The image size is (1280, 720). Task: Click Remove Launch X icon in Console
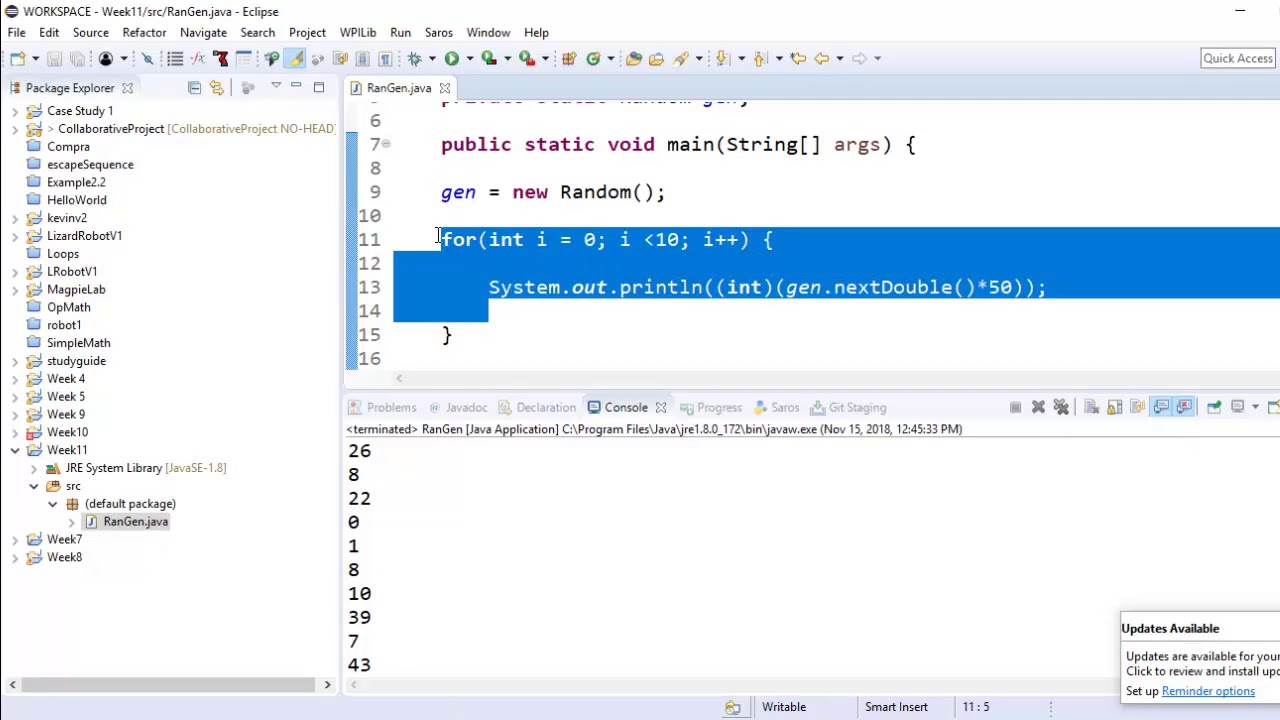[x=1038, y=407]
